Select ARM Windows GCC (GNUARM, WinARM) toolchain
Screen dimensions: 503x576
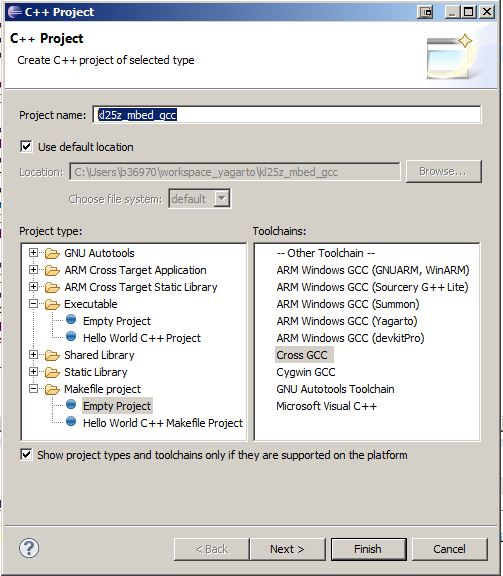pos(373,270)
